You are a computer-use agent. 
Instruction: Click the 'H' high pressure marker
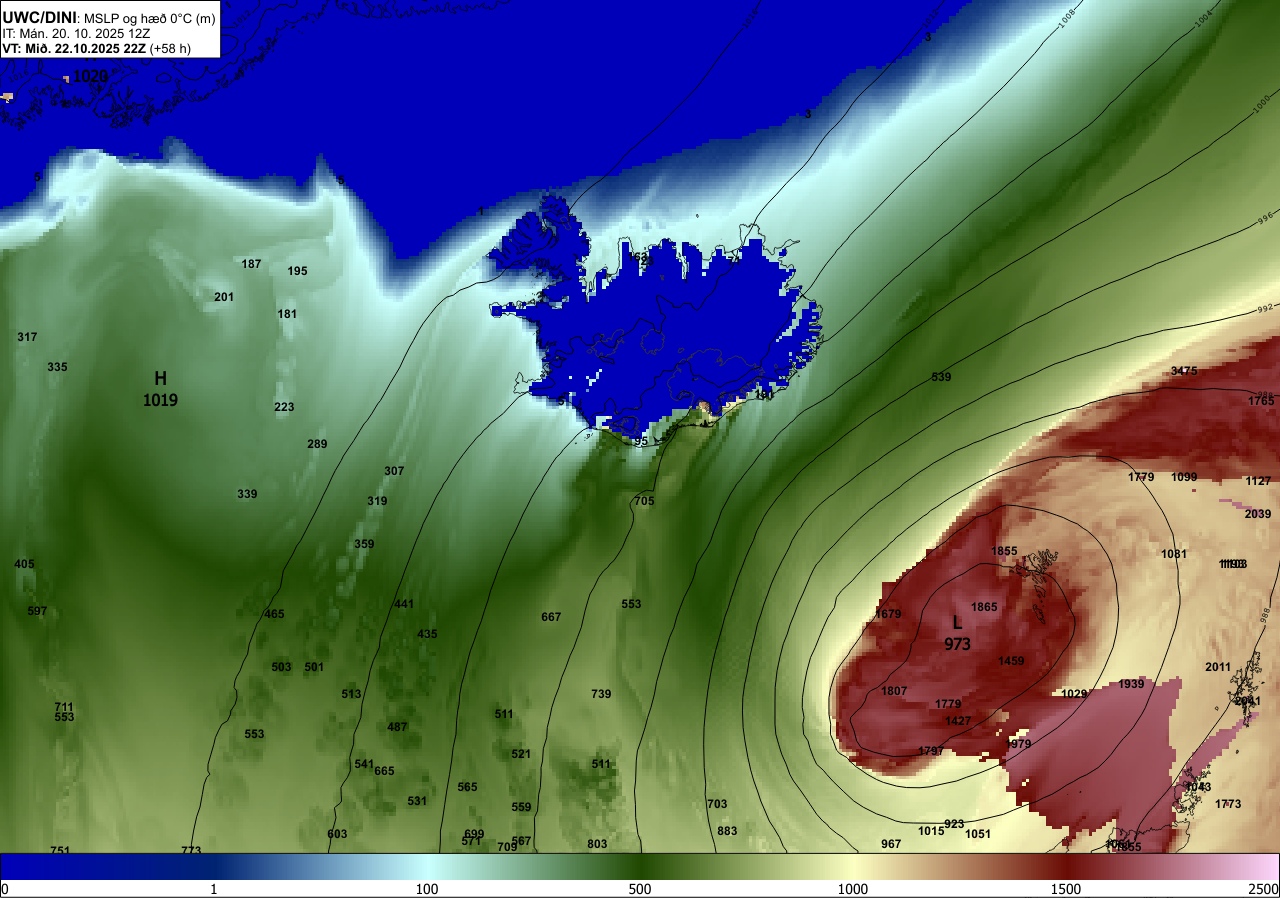point(160,378)
